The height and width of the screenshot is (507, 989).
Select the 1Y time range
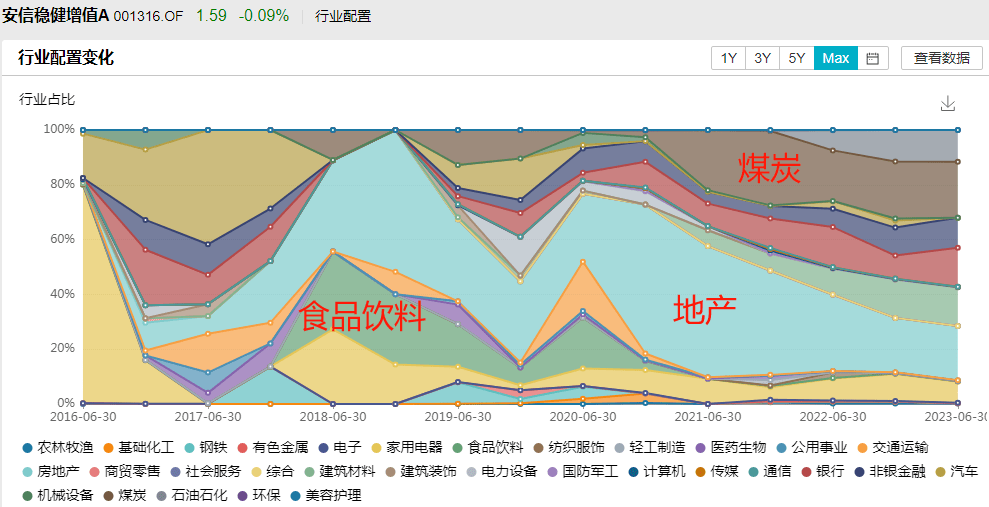(728, 58)
